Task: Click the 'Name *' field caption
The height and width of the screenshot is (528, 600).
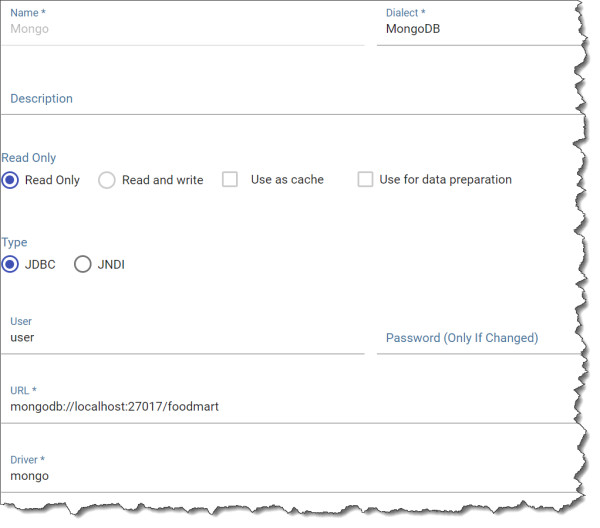Action: [28, 13]
